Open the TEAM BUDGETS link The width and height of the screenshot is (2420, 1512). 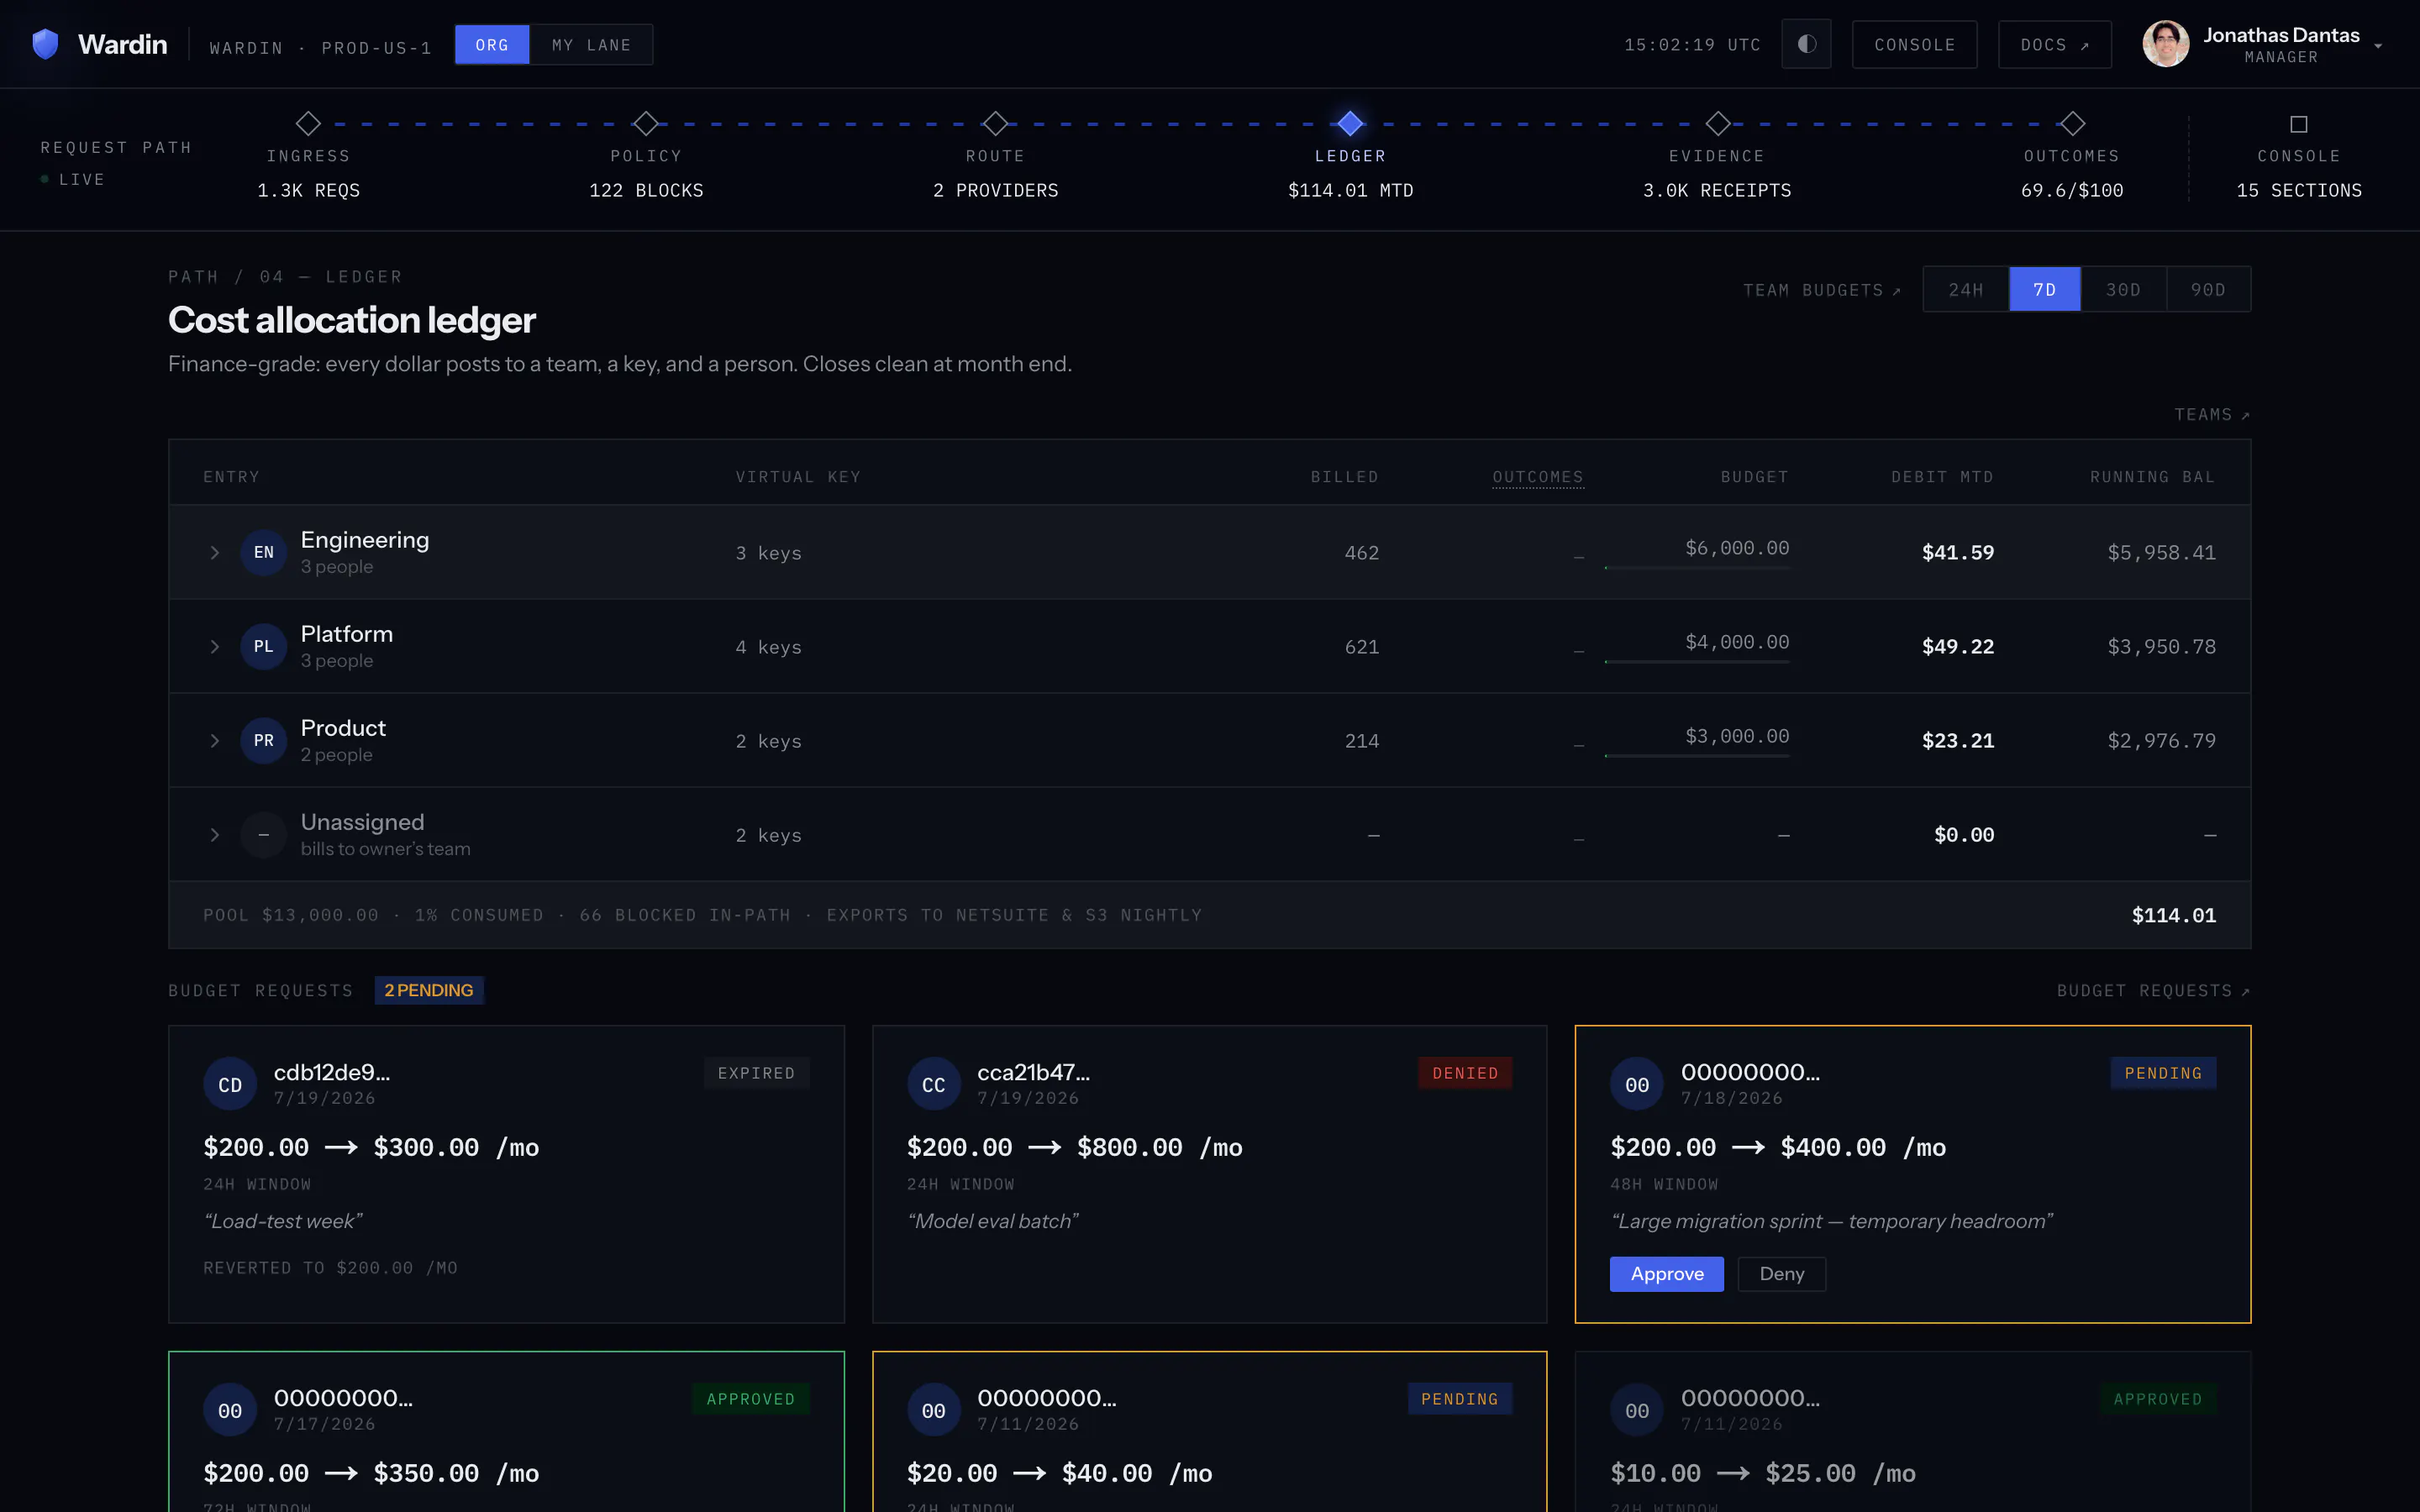coord(1822,290)
